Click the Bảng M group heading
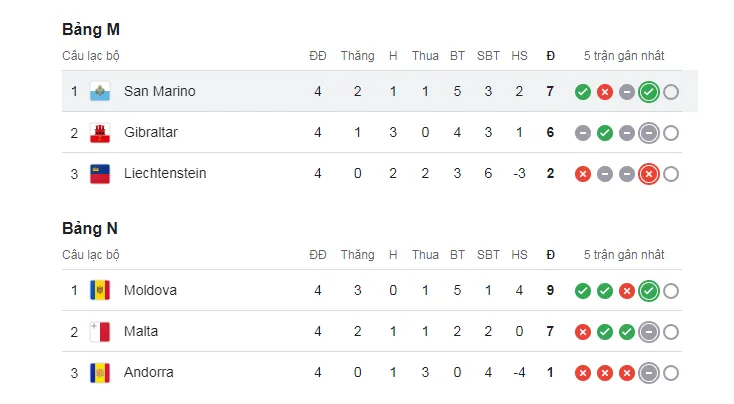The image size is (734, 404). [x=91, y=30]
